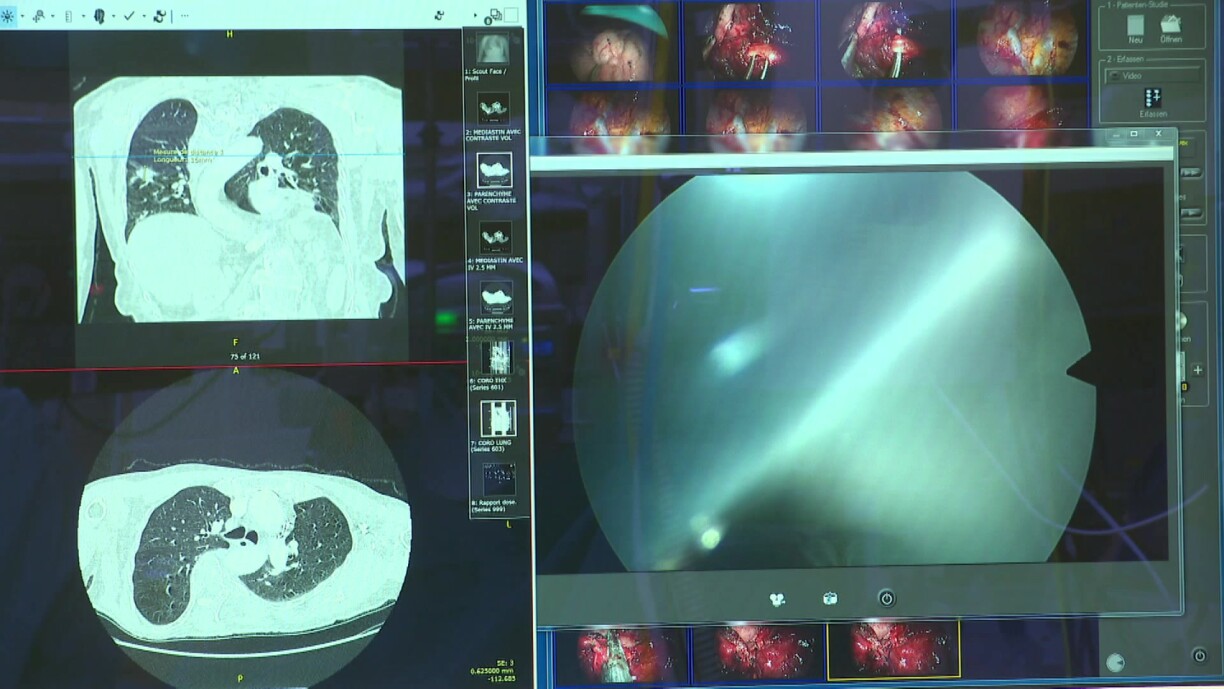
Task: Open the dropdown arrow beside brightness tool
Action: pos(23,17)
